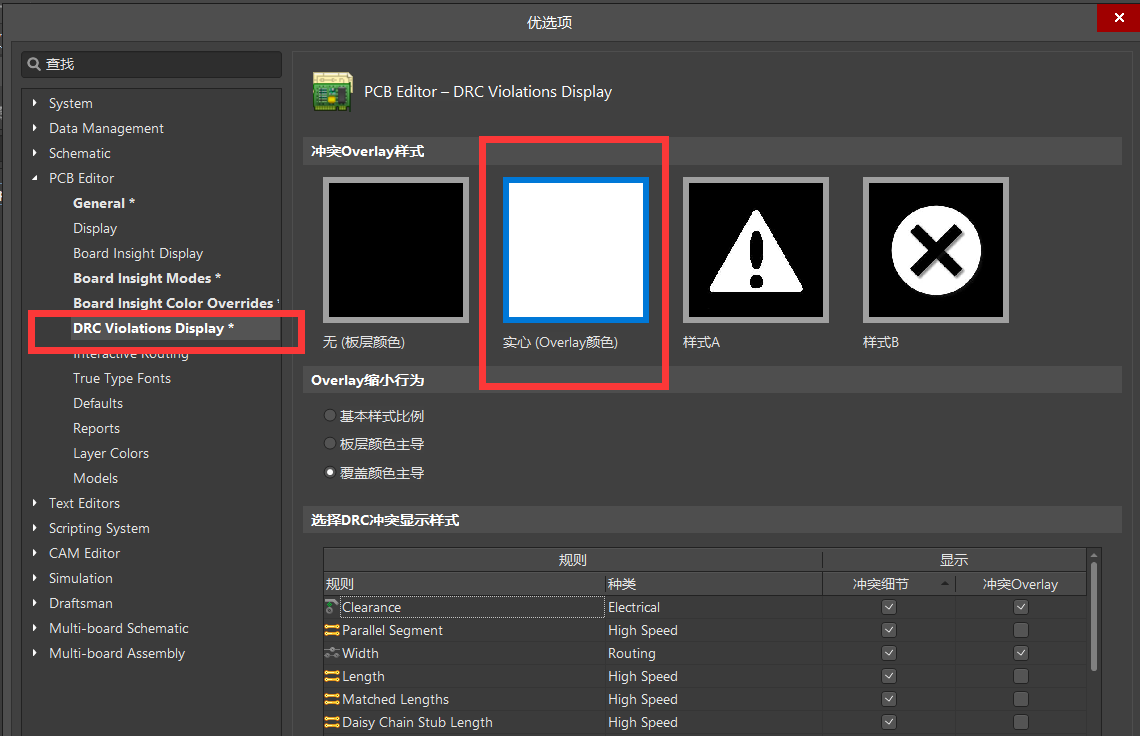This screenshot has height=736, width=1140.
Task: Uncheck 冲突Overlay for Width rule
Action: [1020, 652]
